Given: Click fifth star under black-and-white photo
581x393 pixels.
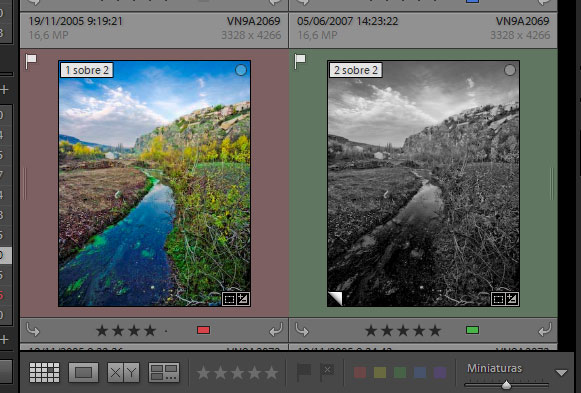Looking at the screenshot, I should (435, 330).
